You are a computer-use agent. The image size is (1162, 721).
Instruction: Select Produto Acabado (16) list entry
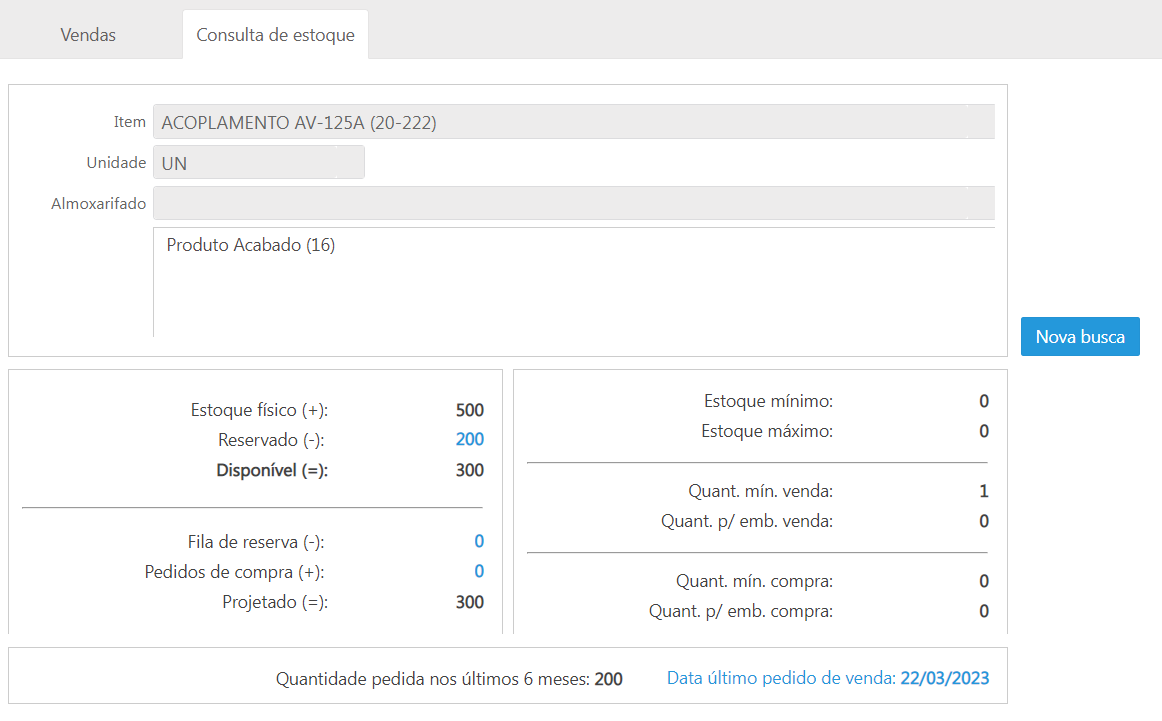coord(250,245)
